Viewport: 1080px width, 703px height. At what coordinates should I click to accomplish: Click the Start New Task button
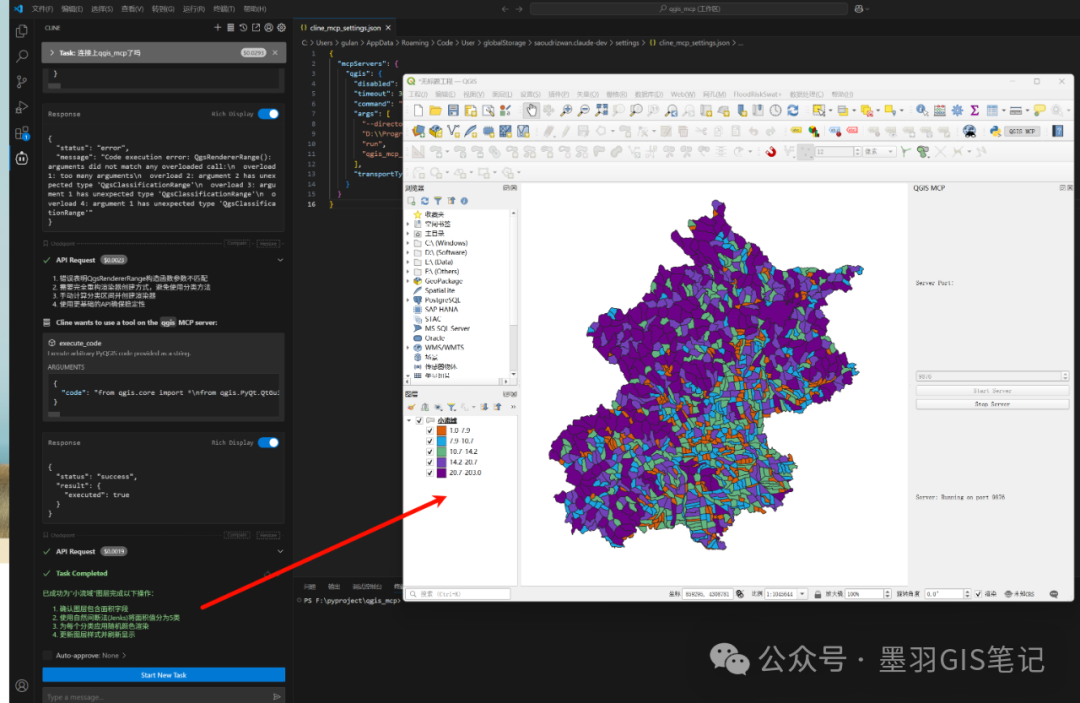[x=163, y=675]
